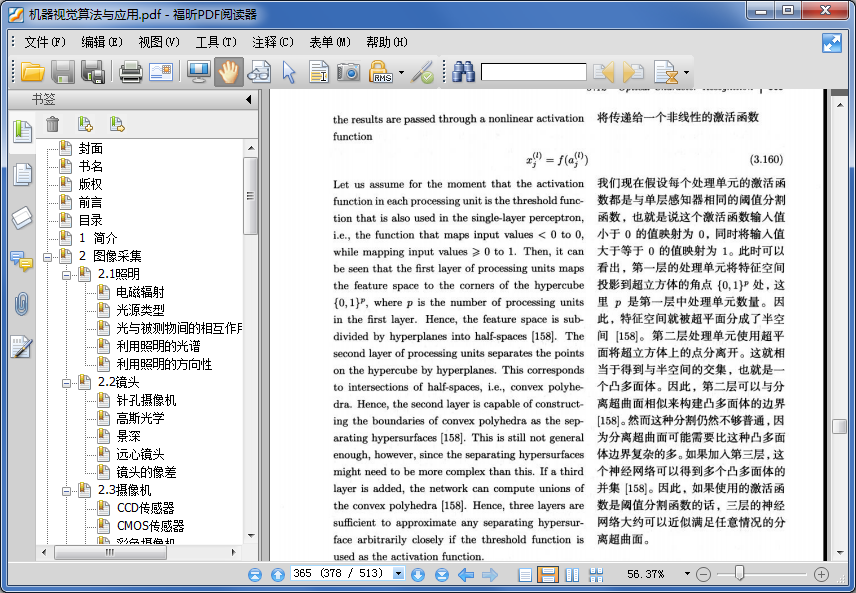Open the Bookmarks sidebar panel icon
856x593 pixels.
click(x=22, y=132)
